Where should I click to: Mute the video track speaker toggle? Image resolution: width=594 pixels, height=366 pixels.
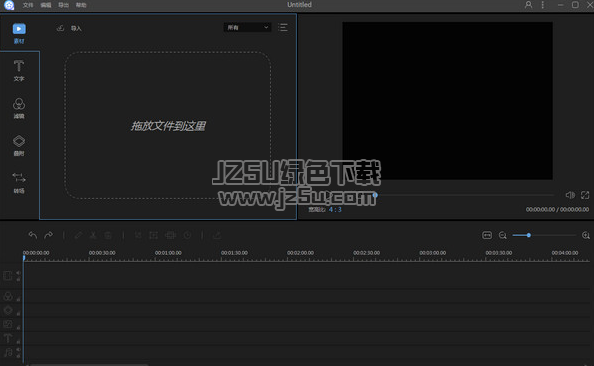click(18, 273)
